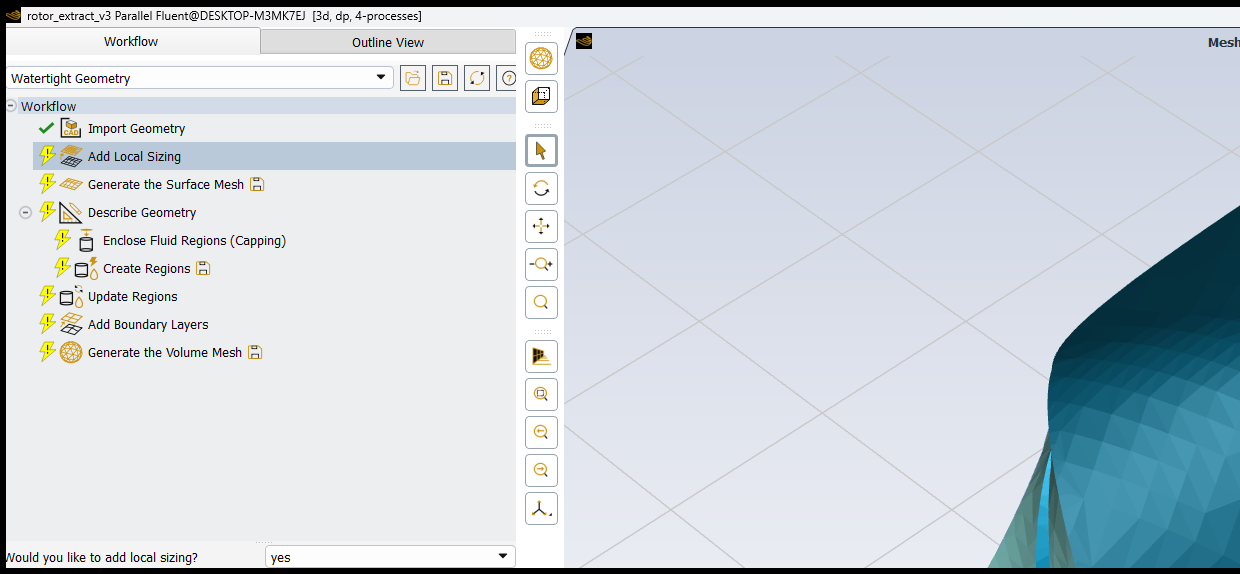This screenshot has width=1240, height=574.
Task: Click the Generate the Volume Mesh sphere icon
Action: coord(71,352)
